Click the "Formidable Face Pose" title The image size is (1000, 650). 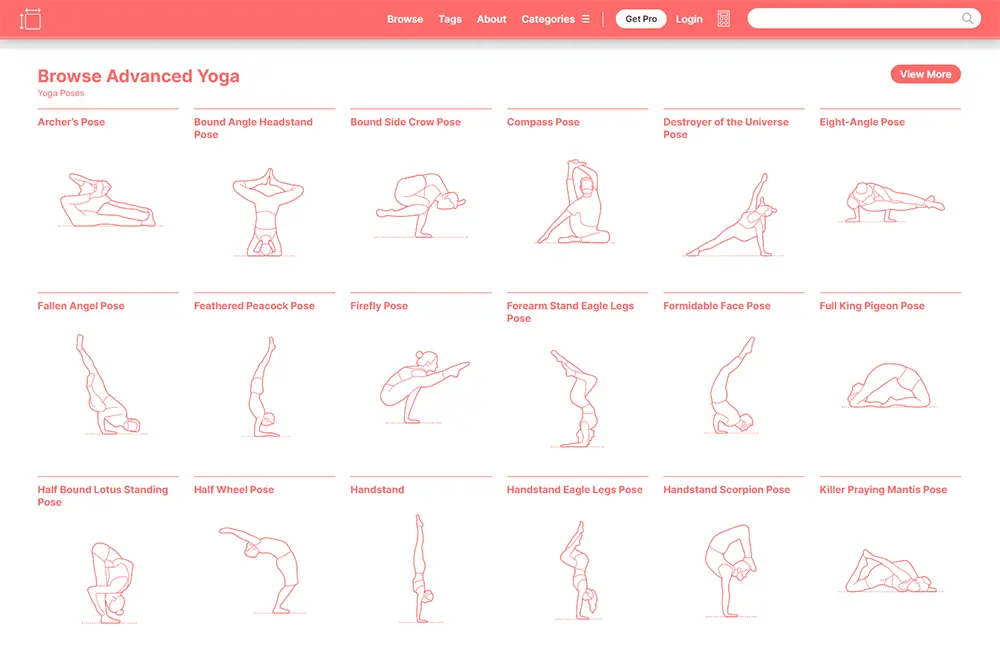[717, 306]
